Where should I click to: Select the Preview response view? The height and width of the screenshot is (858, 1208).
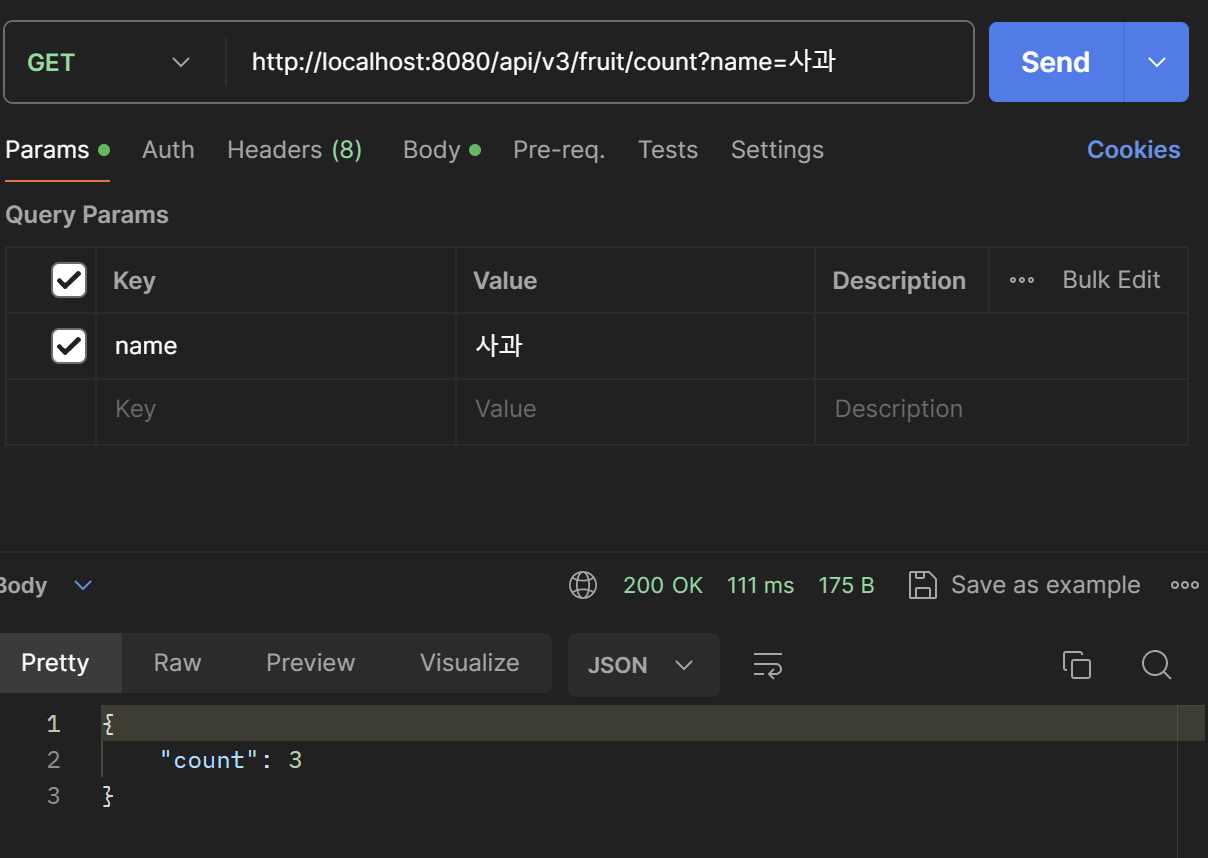(310, 663)
